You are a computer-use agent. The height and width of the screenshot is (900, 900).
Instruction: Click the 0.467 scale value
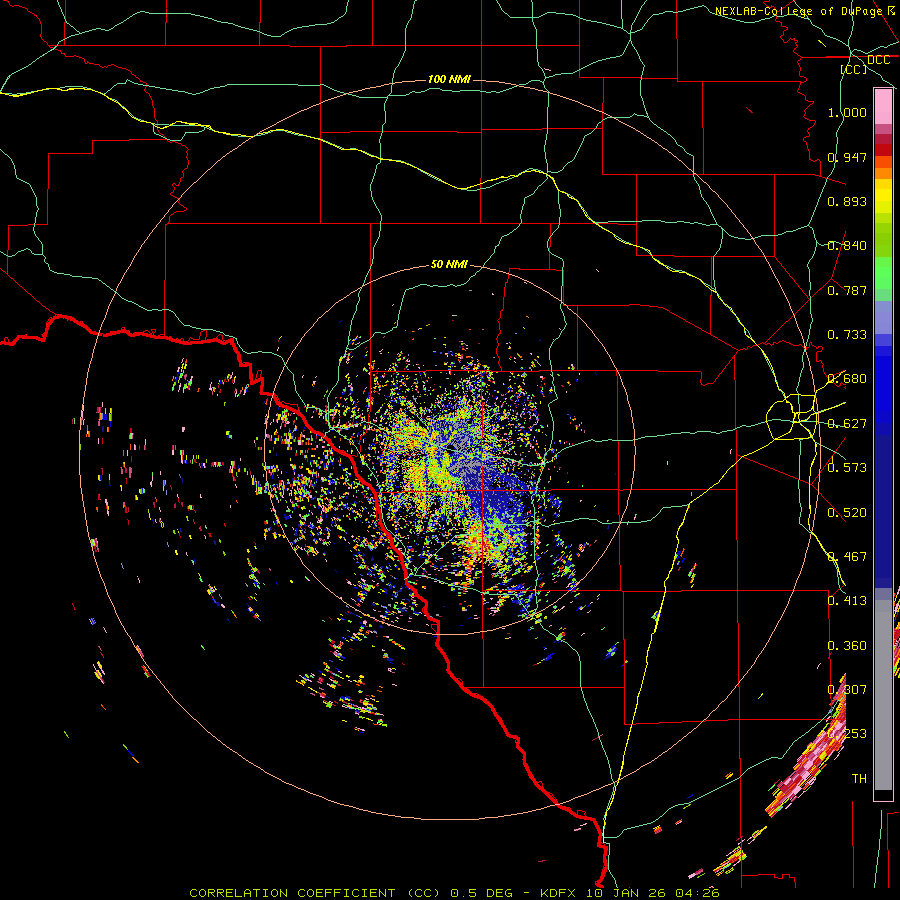pos(847,557)
